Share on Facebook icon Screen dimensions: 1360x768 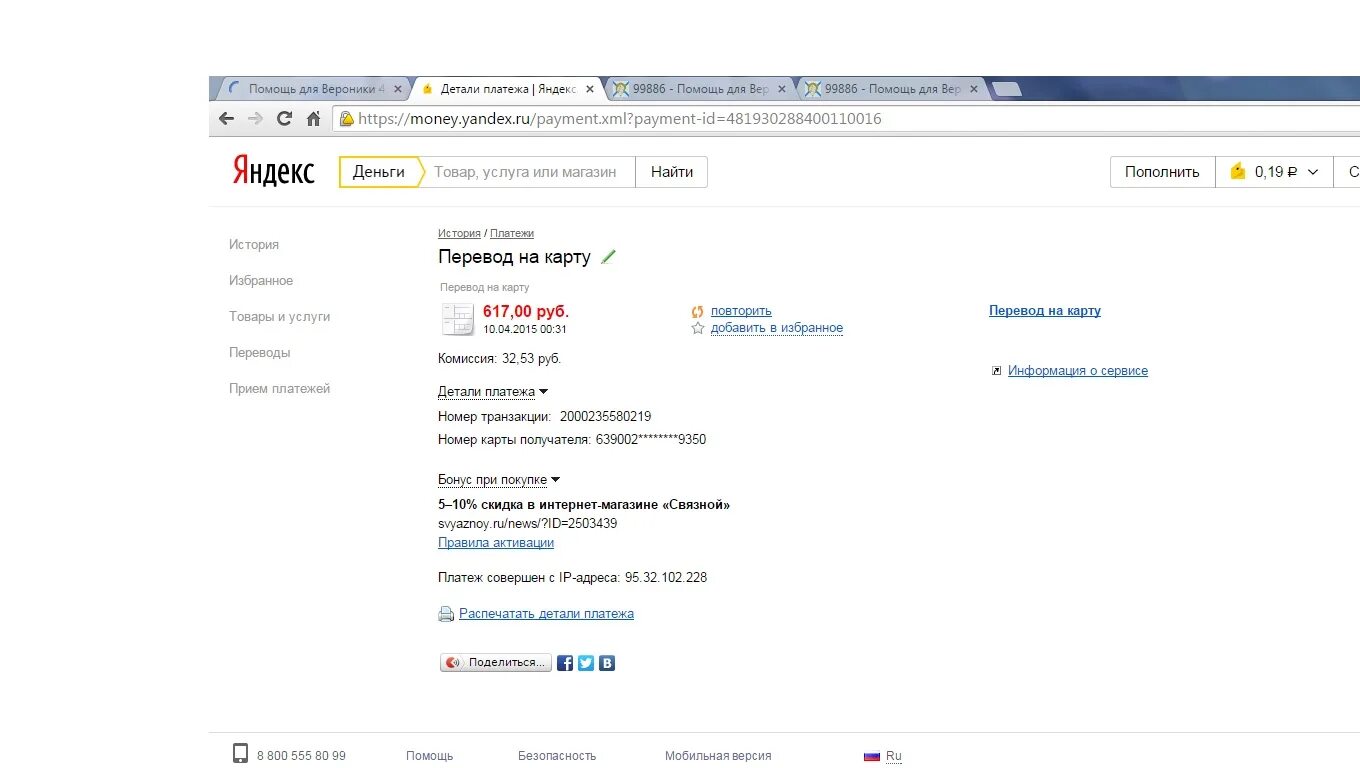click(565, 663)
